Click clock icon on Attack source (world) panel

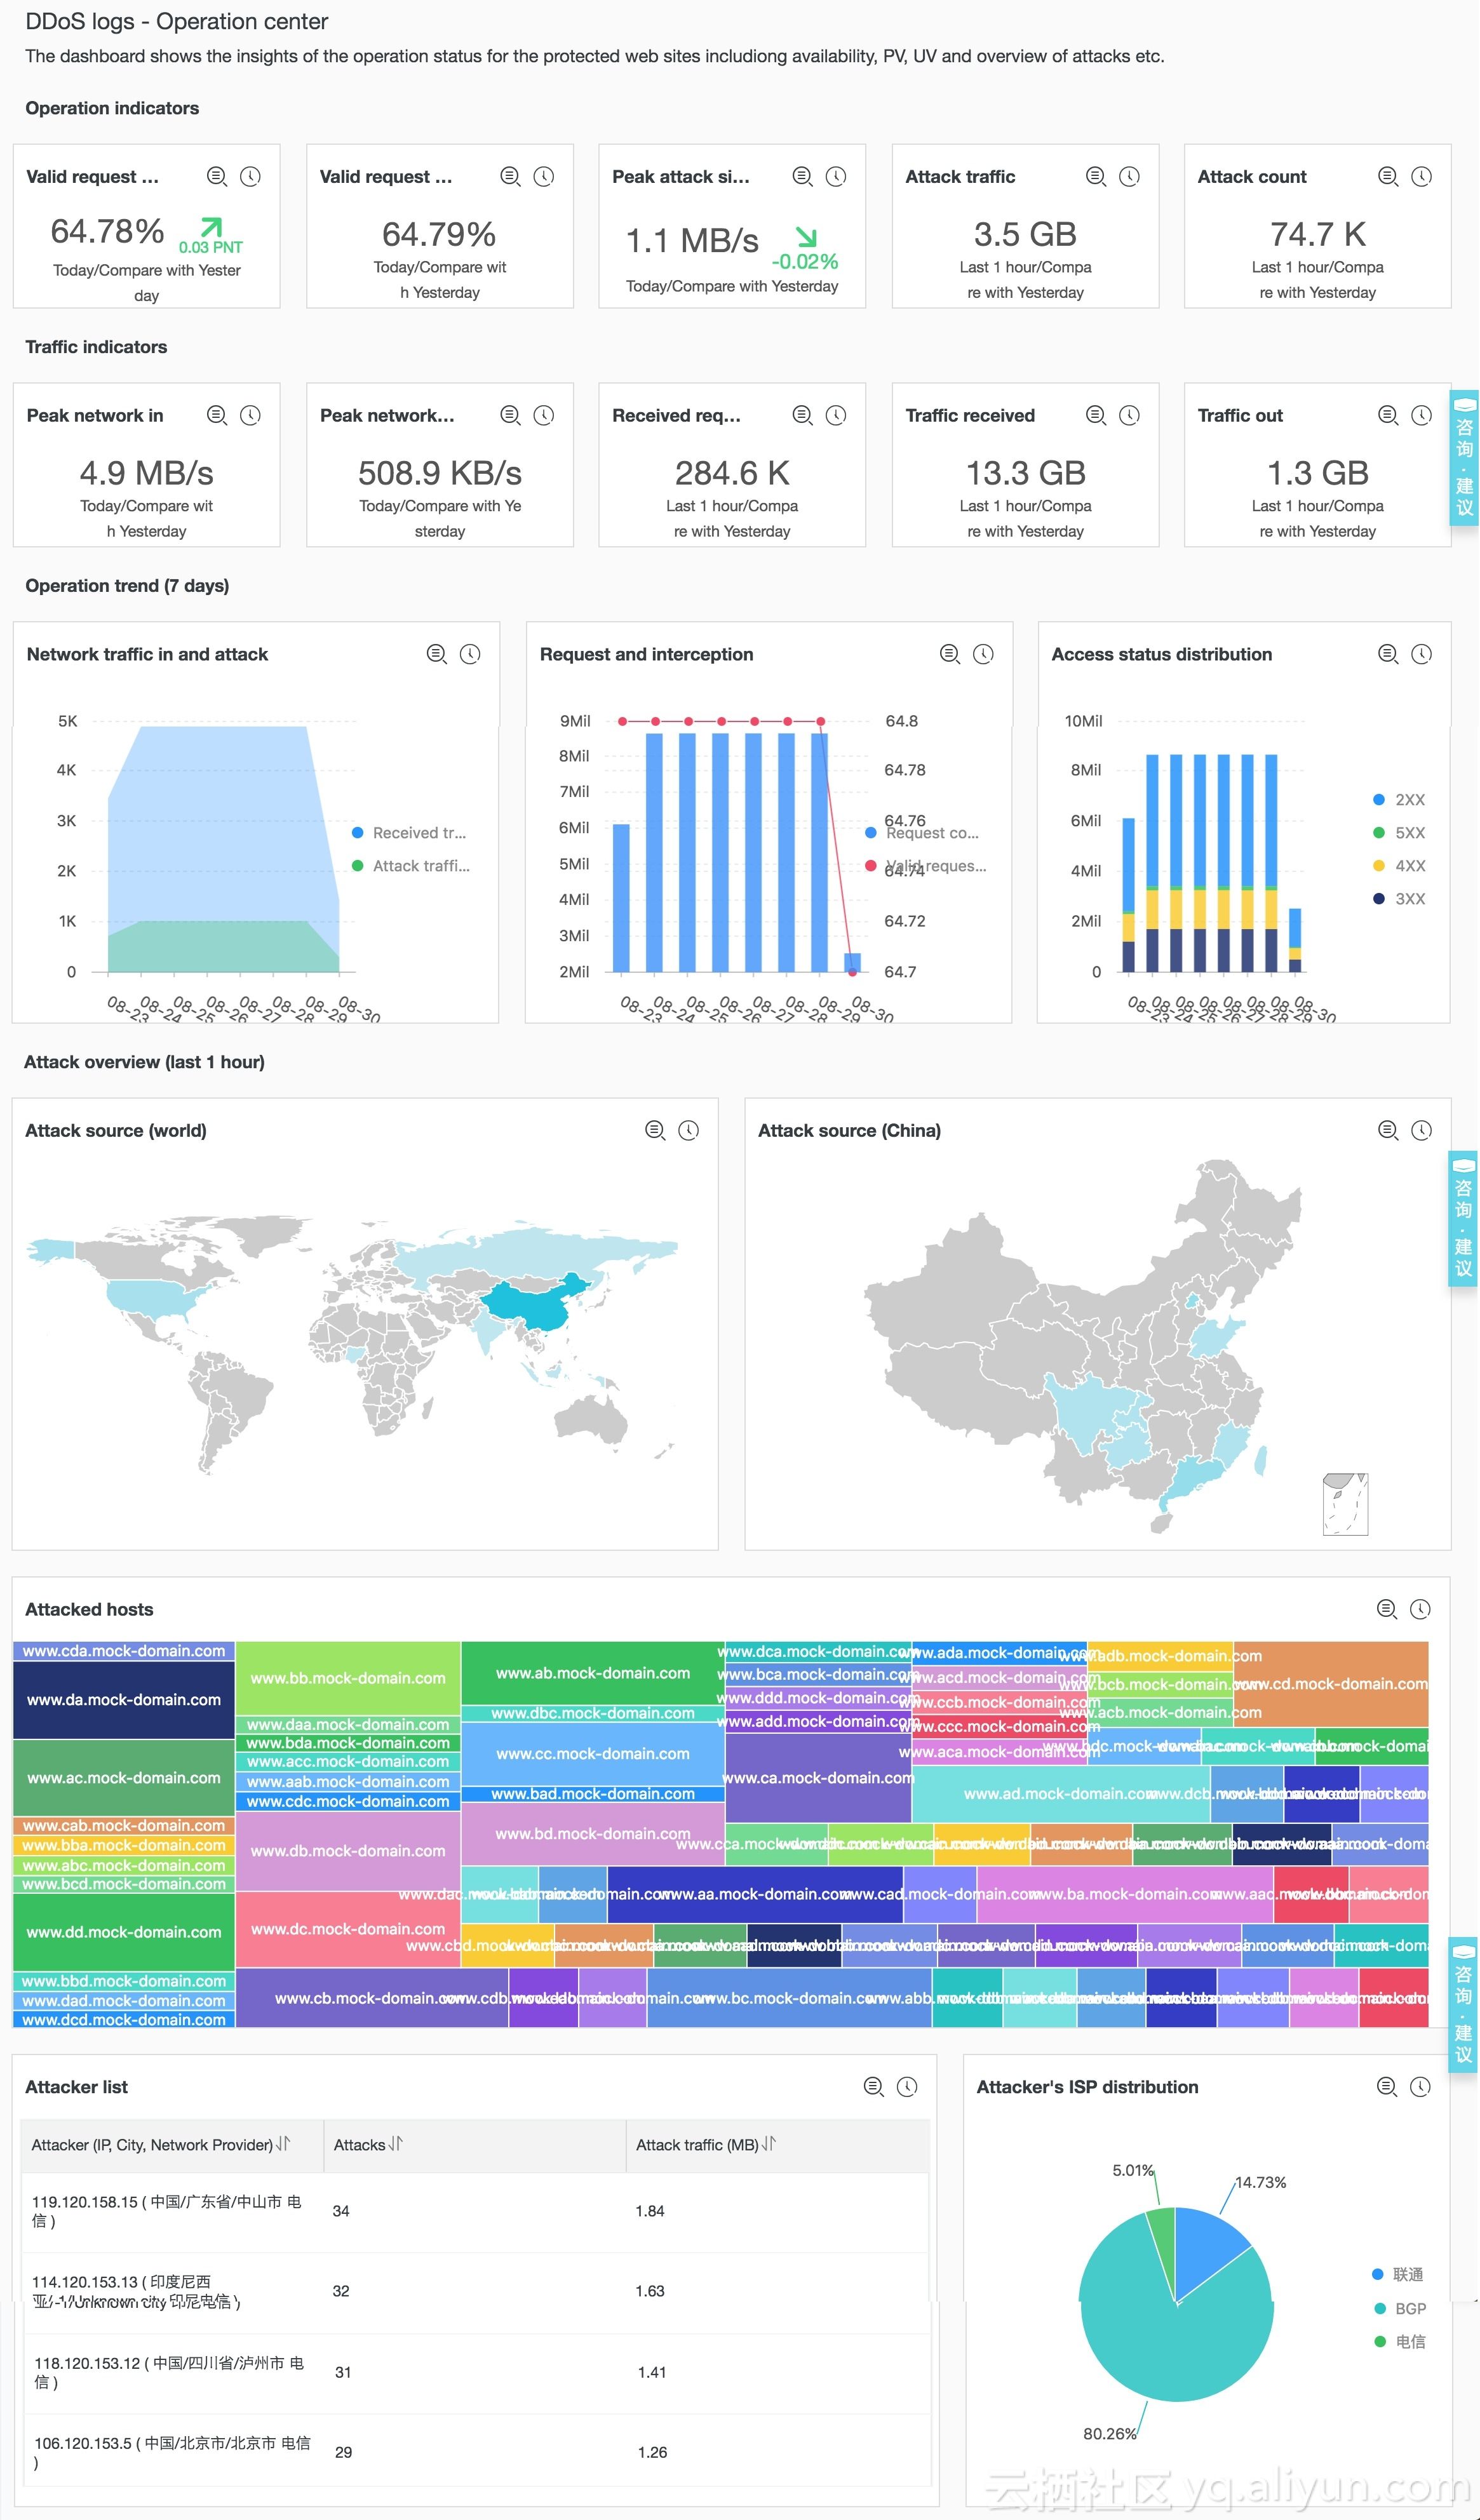(689, 1130)
